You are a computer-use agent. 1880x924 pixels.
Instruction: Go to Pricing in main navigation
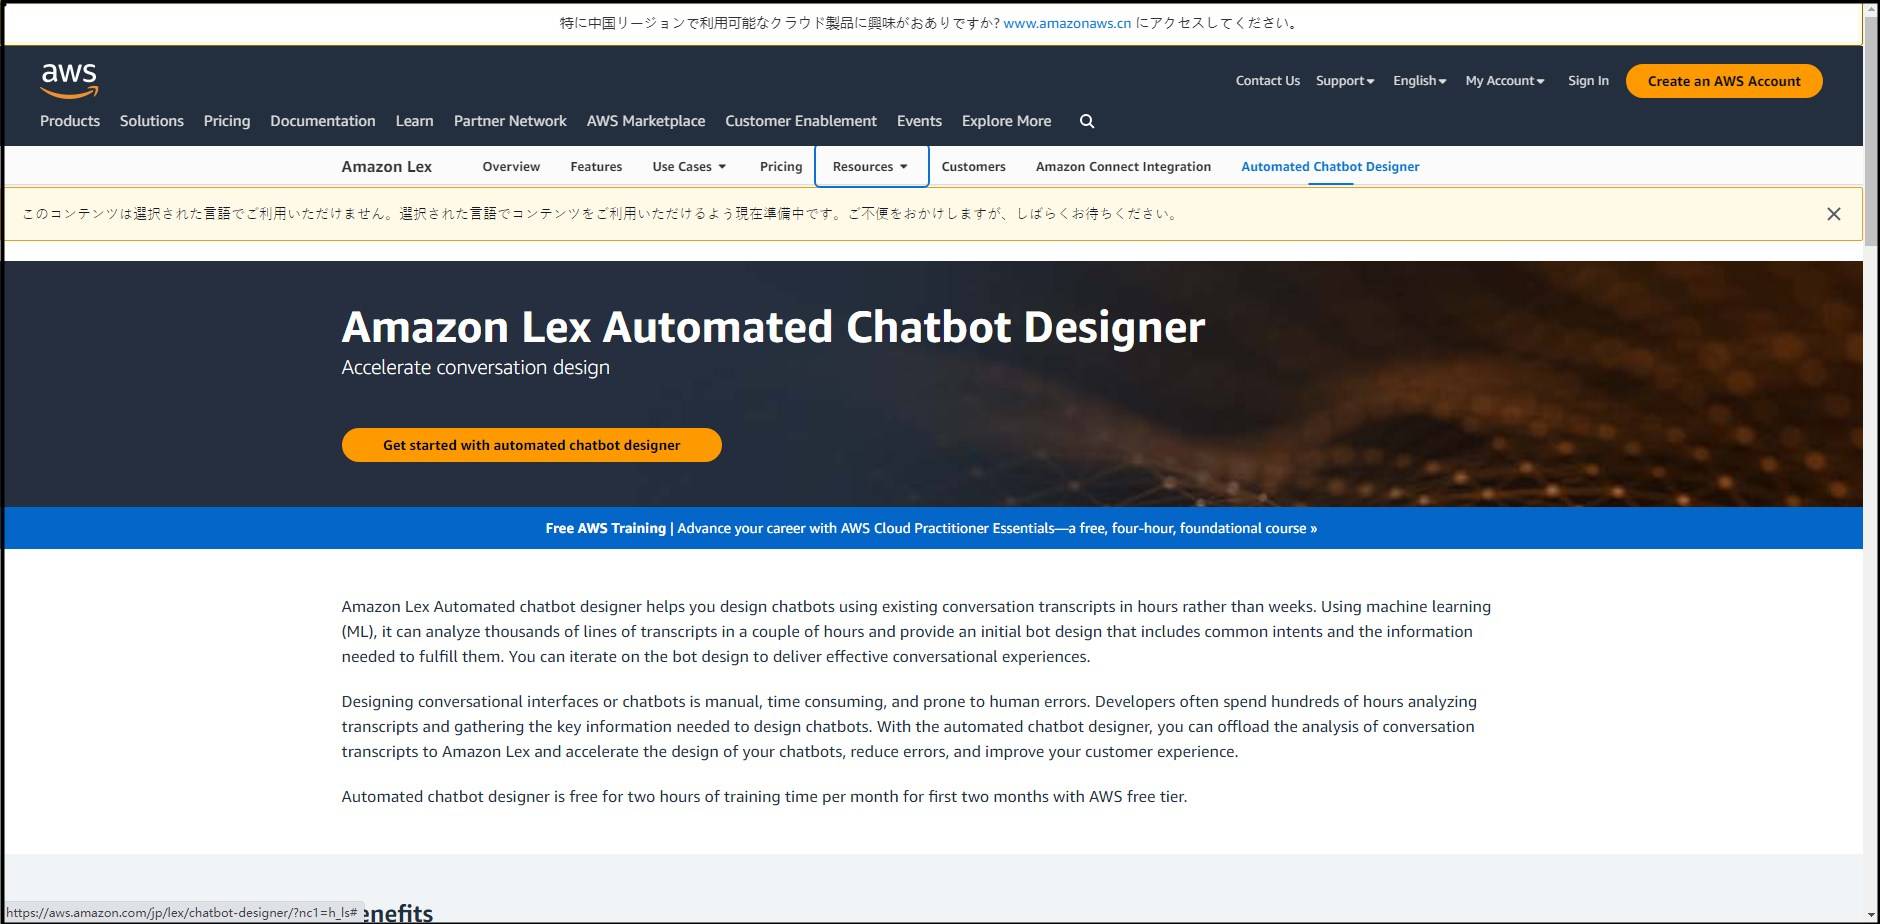coord(227,121)
